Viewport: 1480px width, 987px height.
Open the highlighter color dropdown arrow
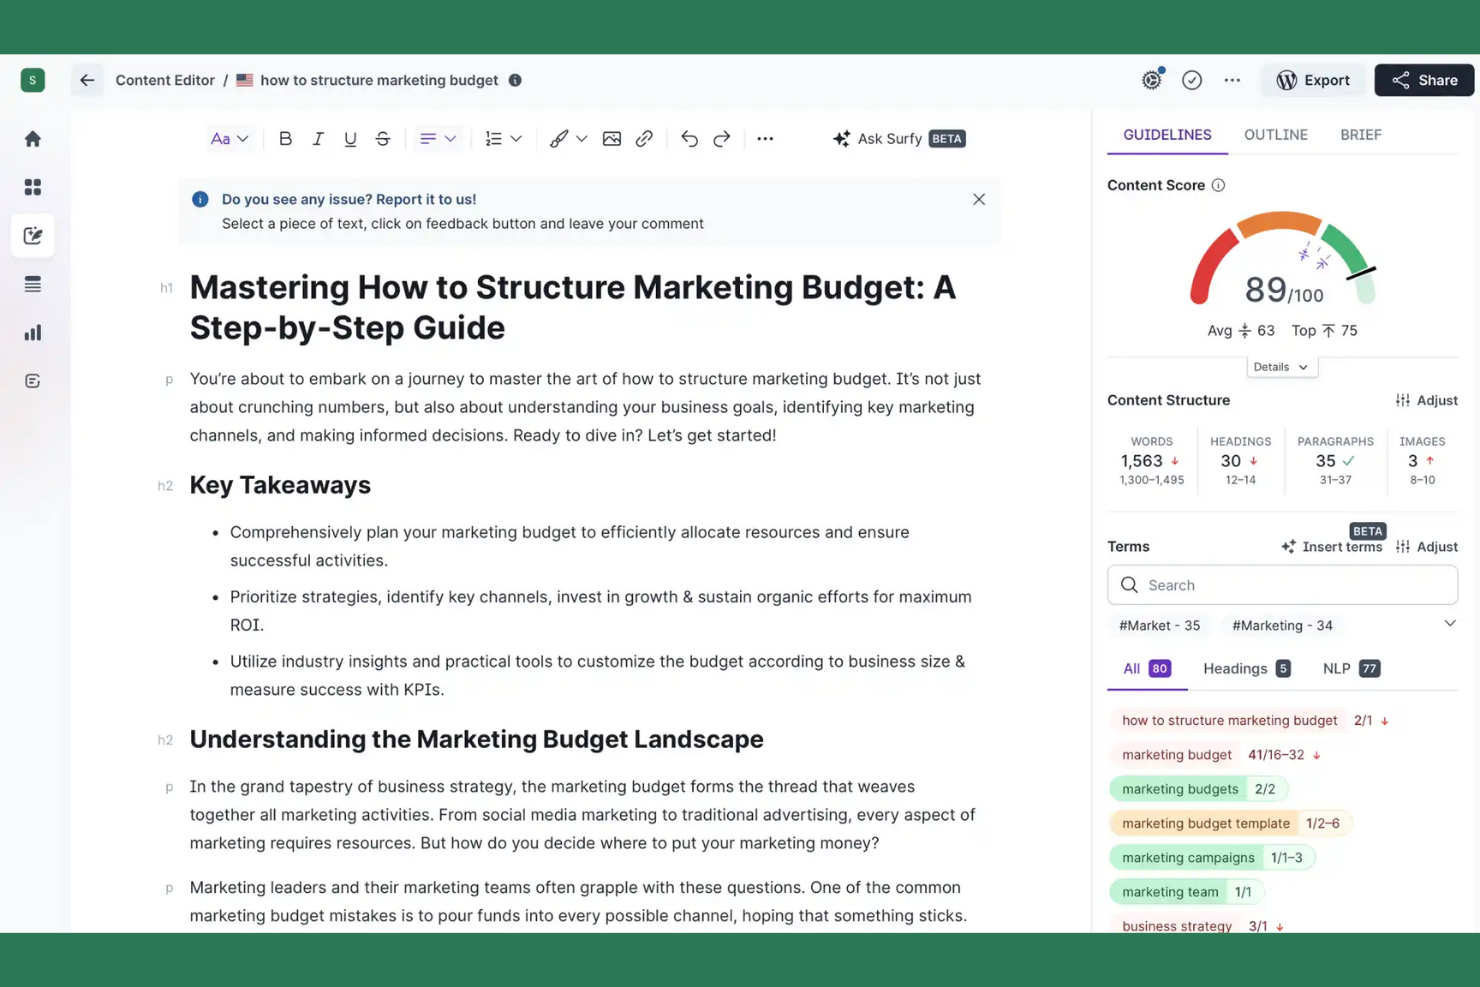(x=582, y=139)
